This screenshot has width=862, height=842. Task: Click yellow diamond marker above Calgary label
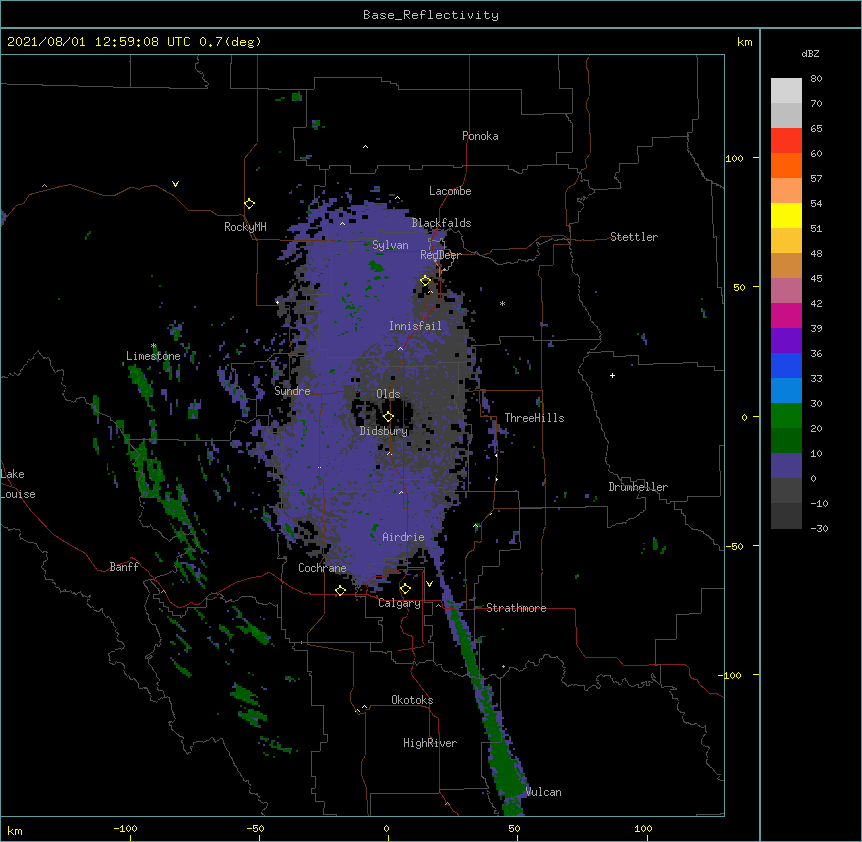pos(405,589)
